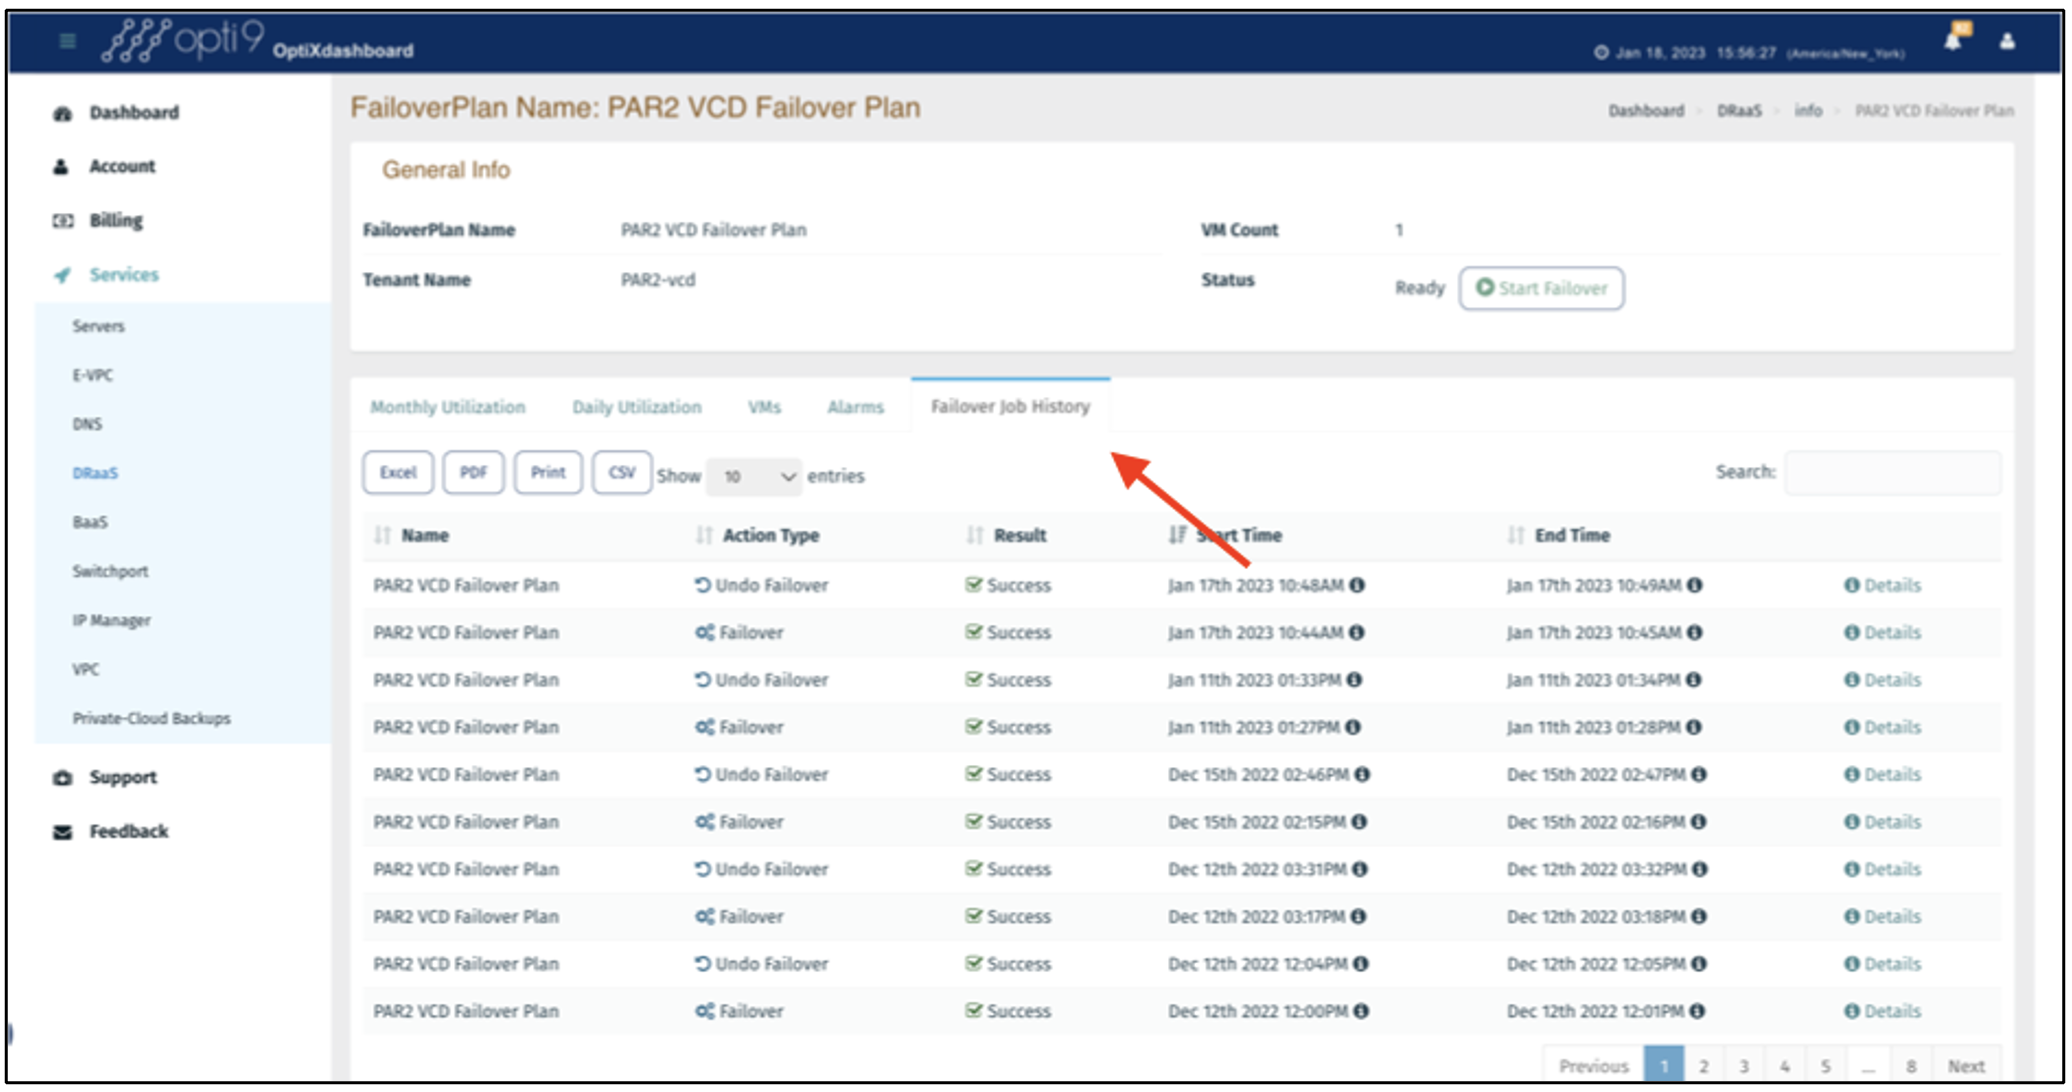2072x1092 pixels.
Task: Click the Billing money icon
Action: coord(62,220)
